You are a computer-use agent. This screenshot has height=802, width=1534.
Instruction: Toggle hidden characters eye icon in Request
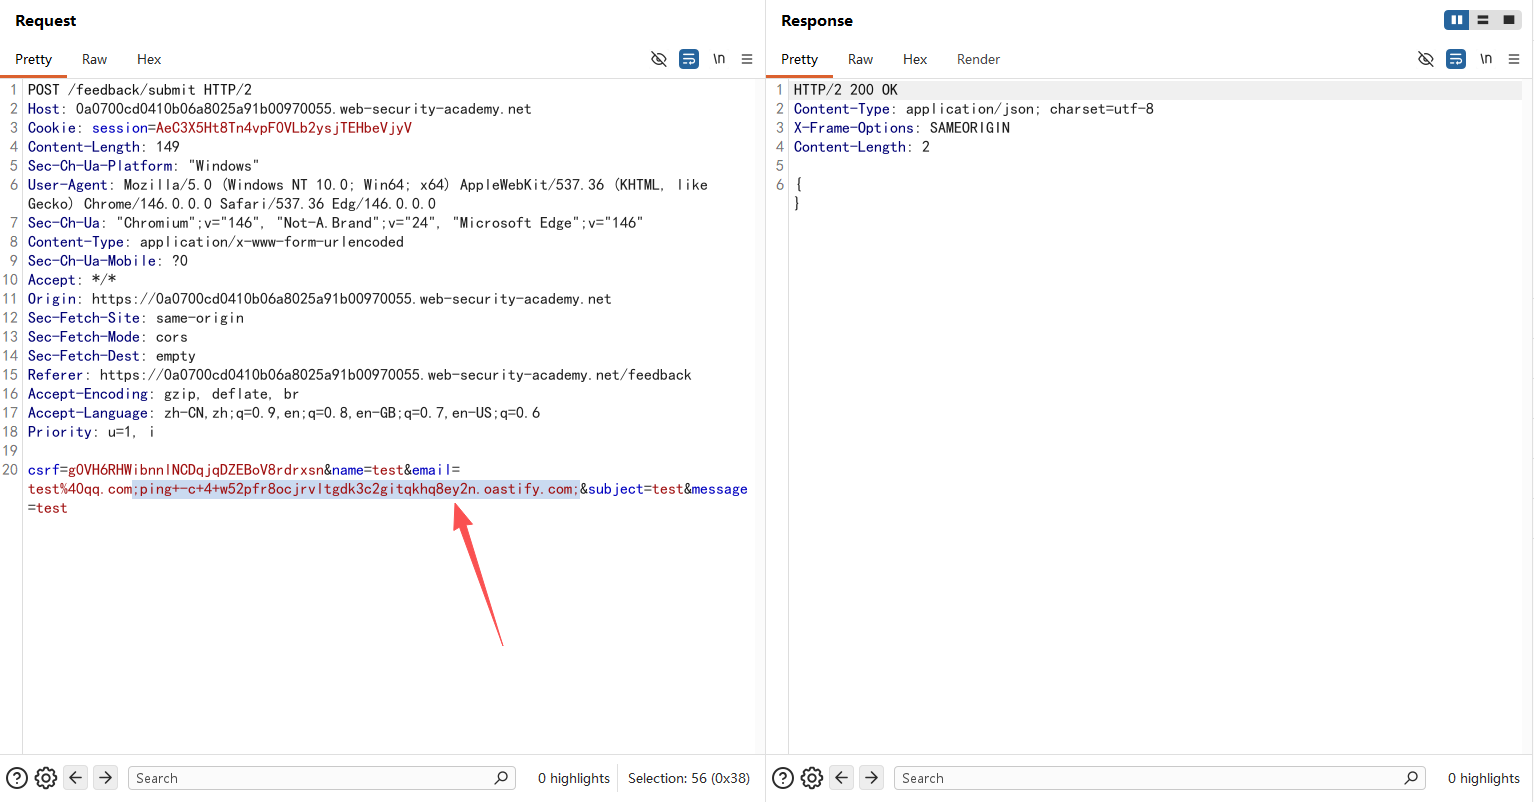658,59
